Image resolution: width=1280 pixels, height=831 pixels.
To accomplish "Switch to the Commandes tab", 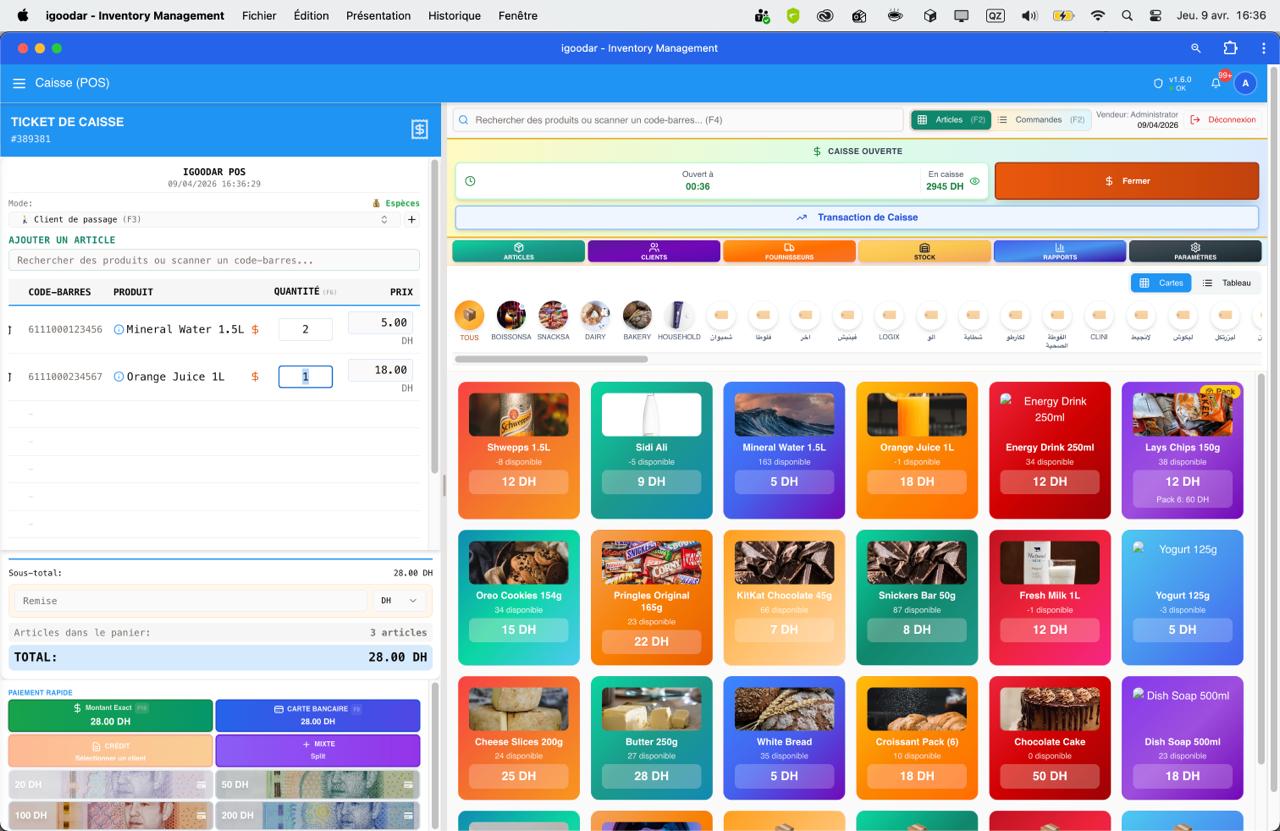I will click(1040, 120).
